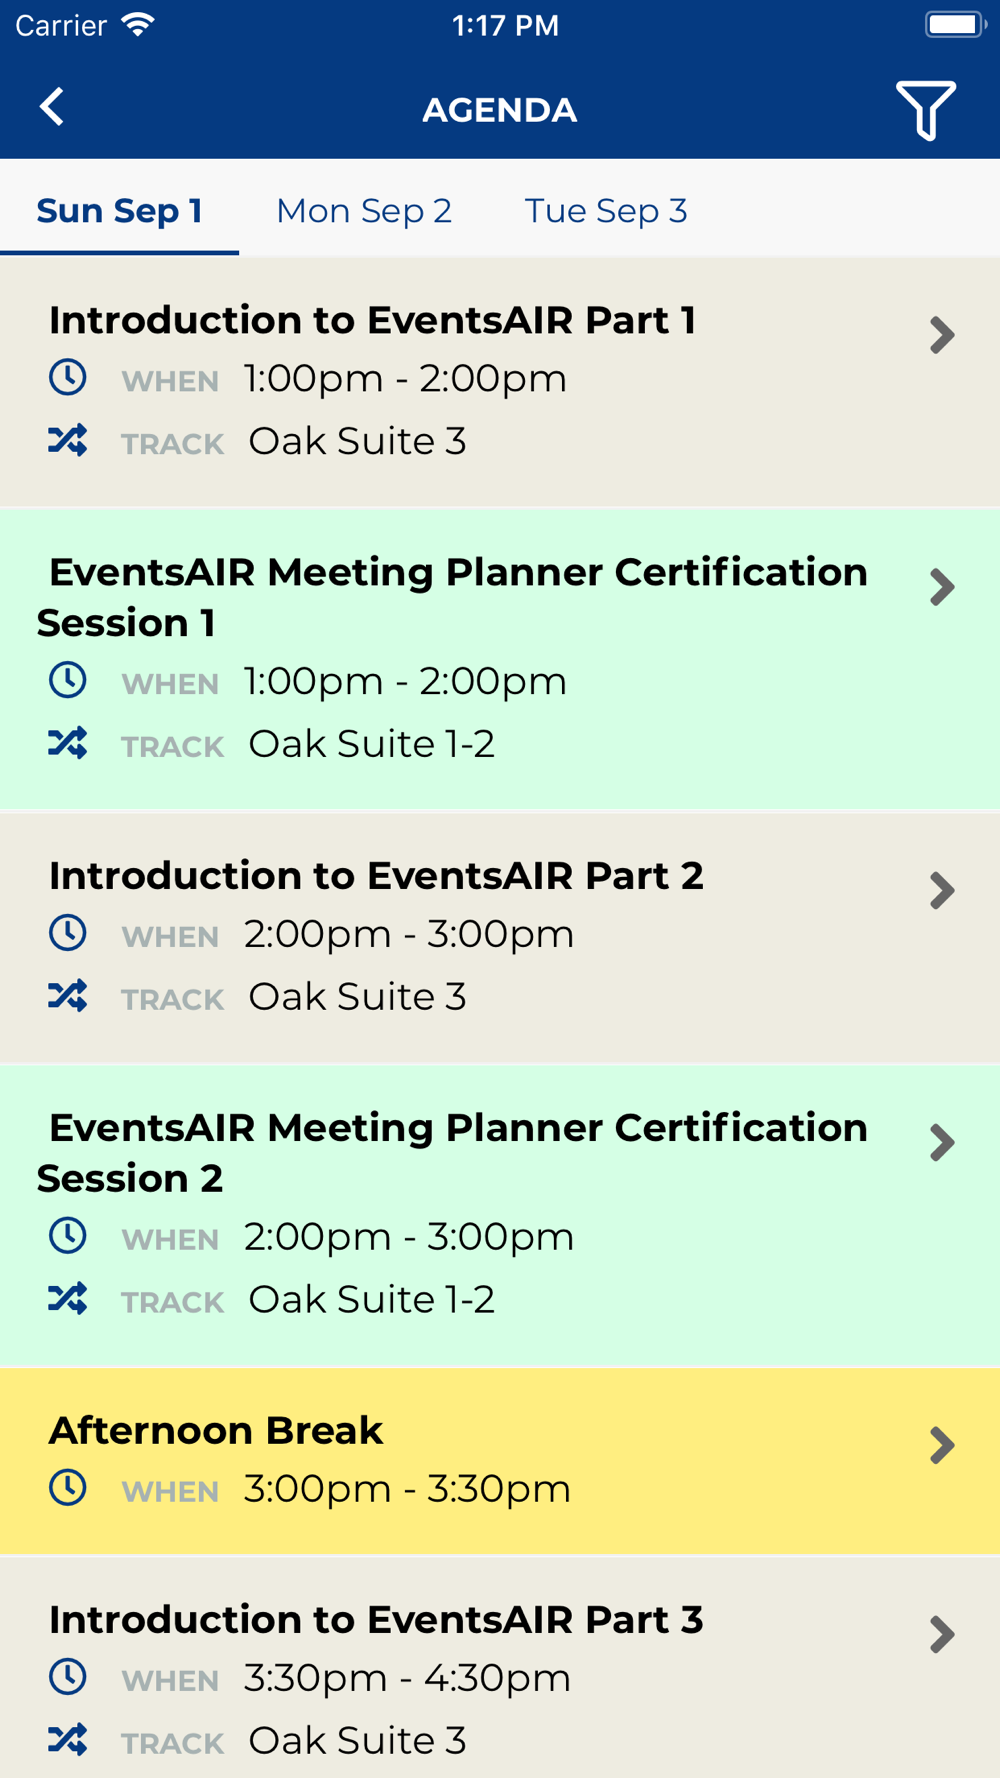Switch to Mon Sep 2 tab

364,211
